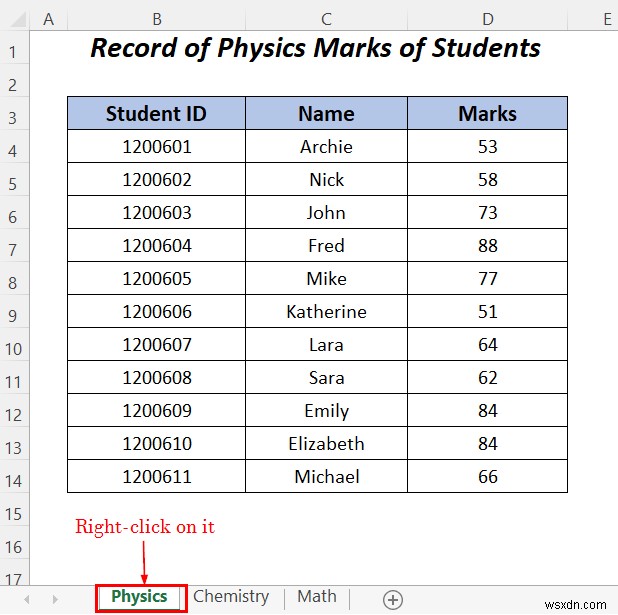The width and height of the screenshot is (618, 615).
Task: Select cell with ID 1200608
Action: pos(156,377)
